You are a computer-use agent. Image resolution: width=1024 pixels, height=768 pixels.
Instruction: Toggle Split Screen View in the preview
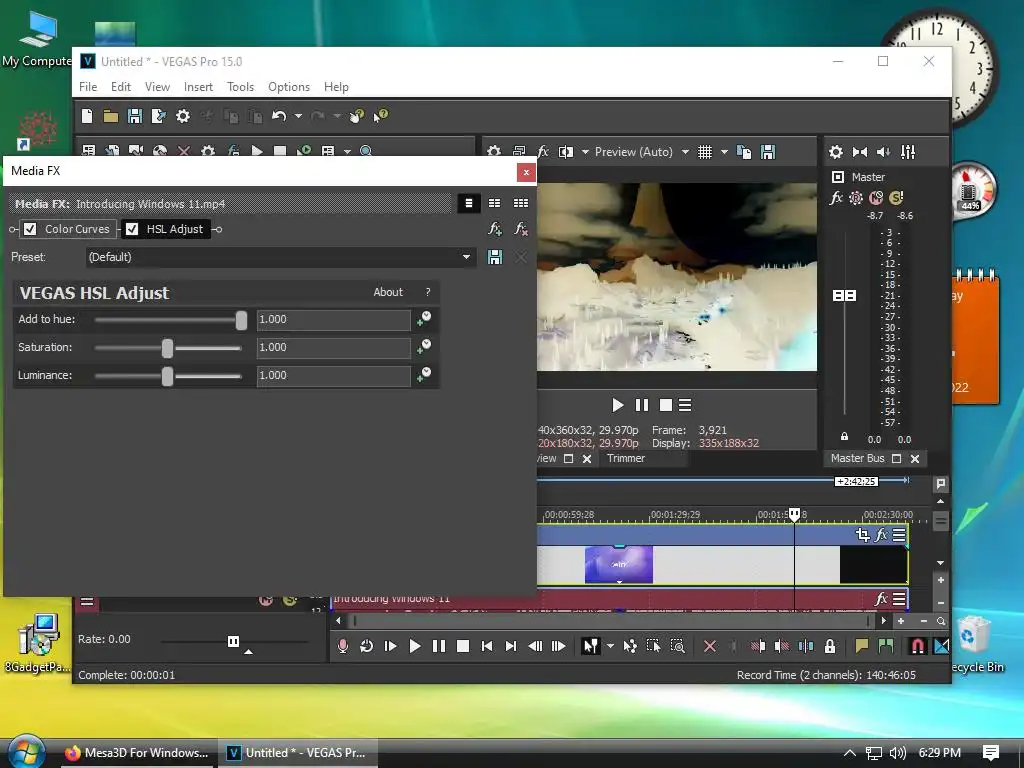[x=566, y=152]
